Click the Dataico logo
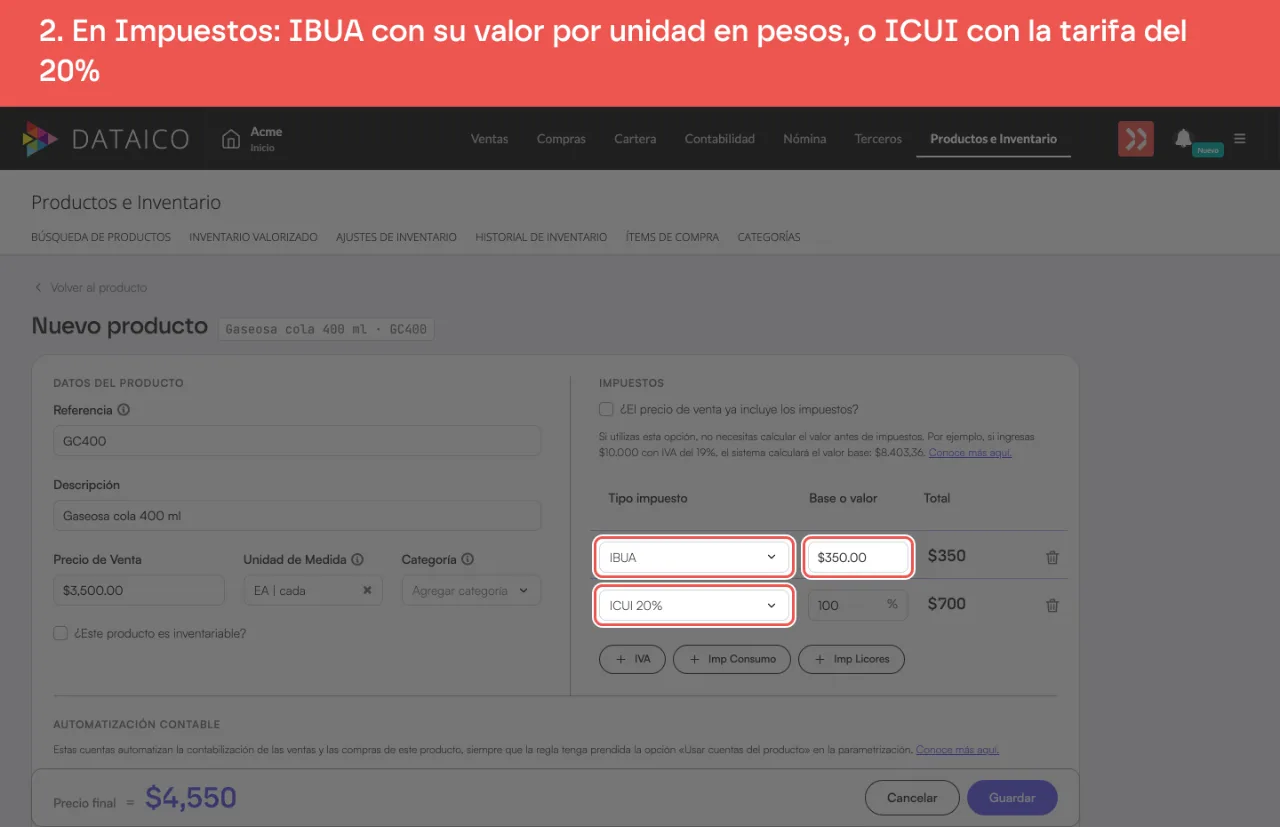 [105, 139]
